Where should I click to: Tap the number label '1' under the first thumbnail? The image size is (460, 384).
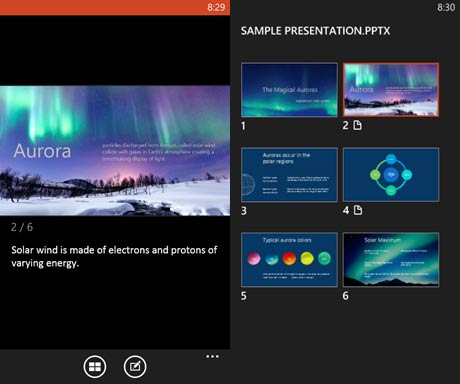point(243,126)
